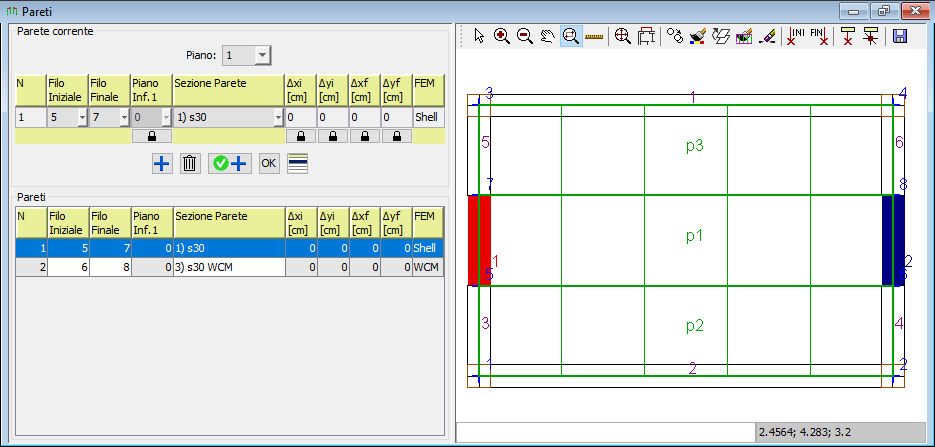Select wall row '3) s30 WCM'
The height and width of the screenshot is (447, 935).
coord(230,268)
